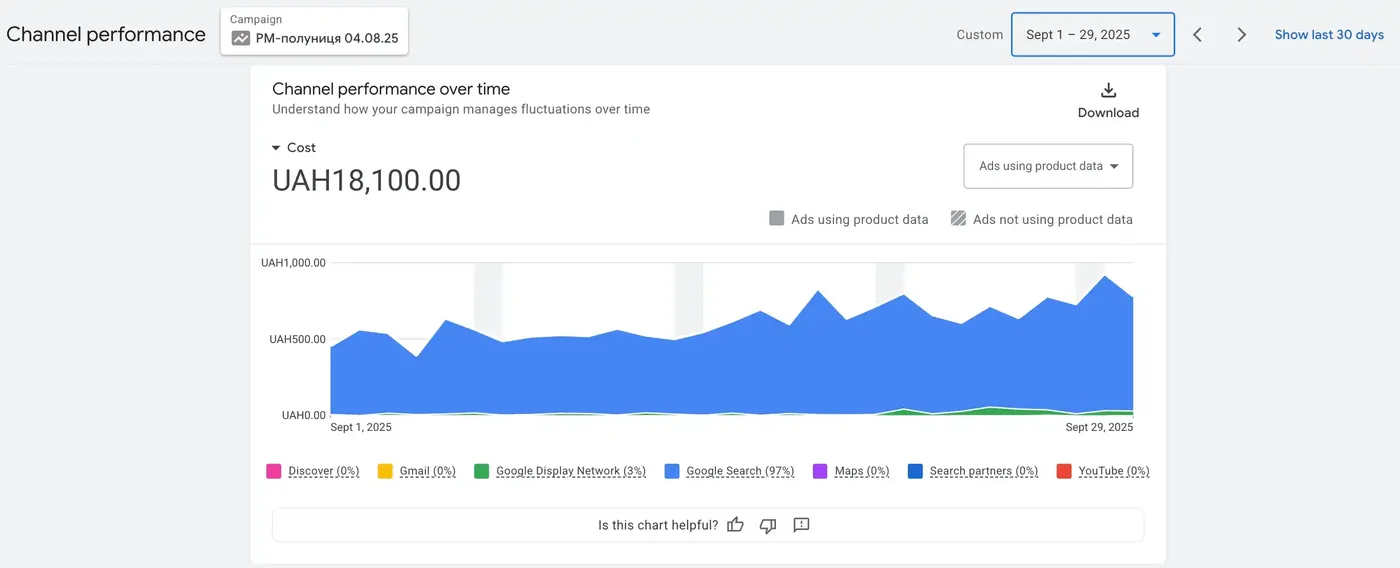The image size is (1400, 568).
Task: Expand the Ads using product data dropdown
Action: [1048, 166]
